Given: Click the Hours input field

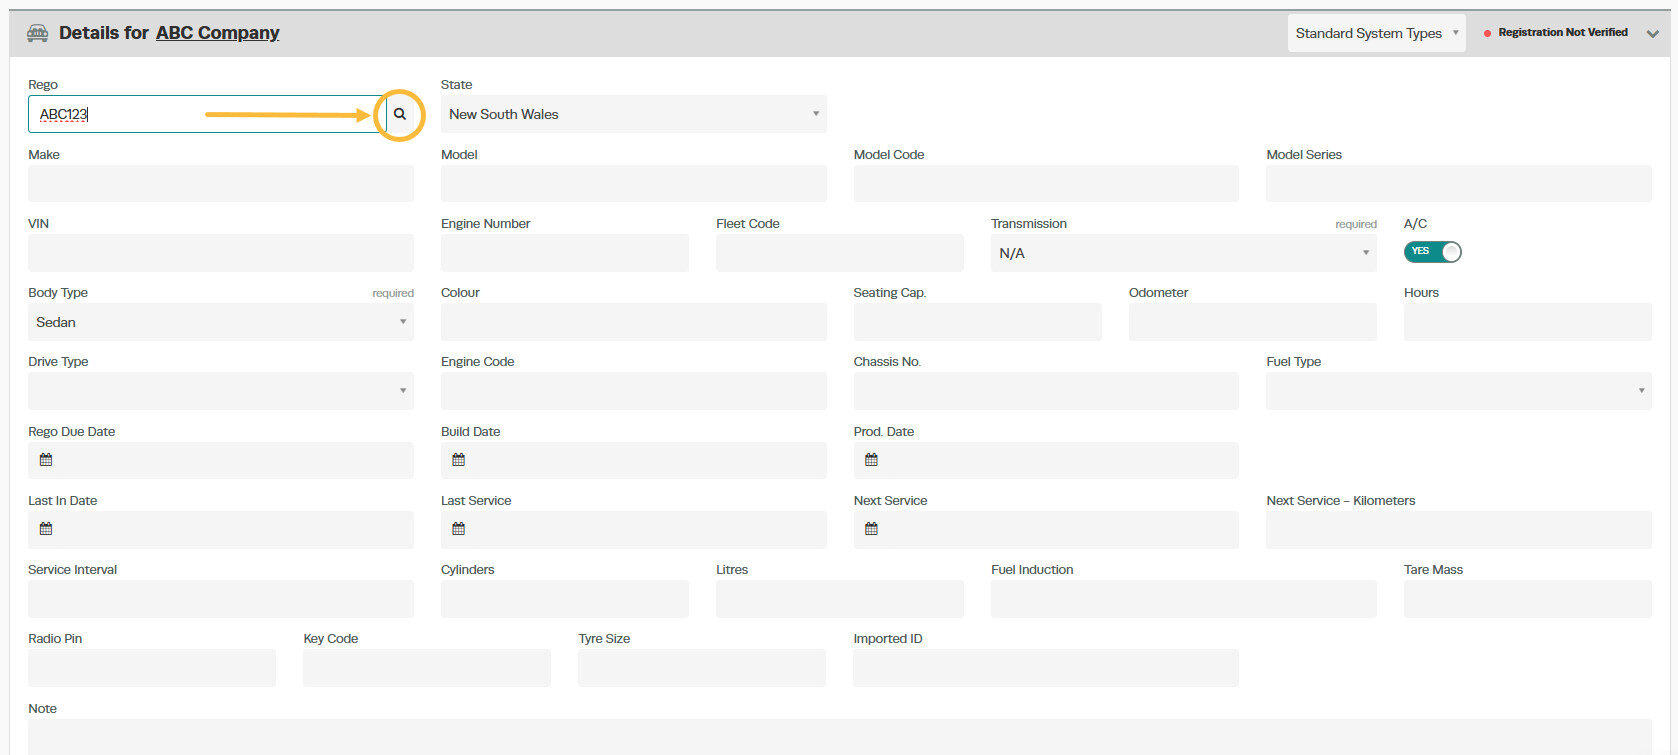Looking at the screenshot, I should point(1528,322).
